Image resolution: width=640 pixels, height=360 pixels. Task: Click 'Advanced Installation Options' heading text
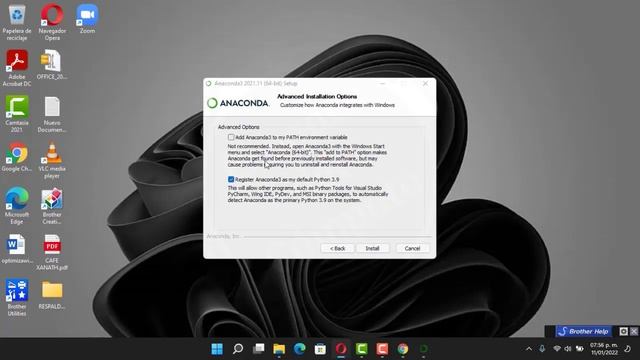click(317, 96)
